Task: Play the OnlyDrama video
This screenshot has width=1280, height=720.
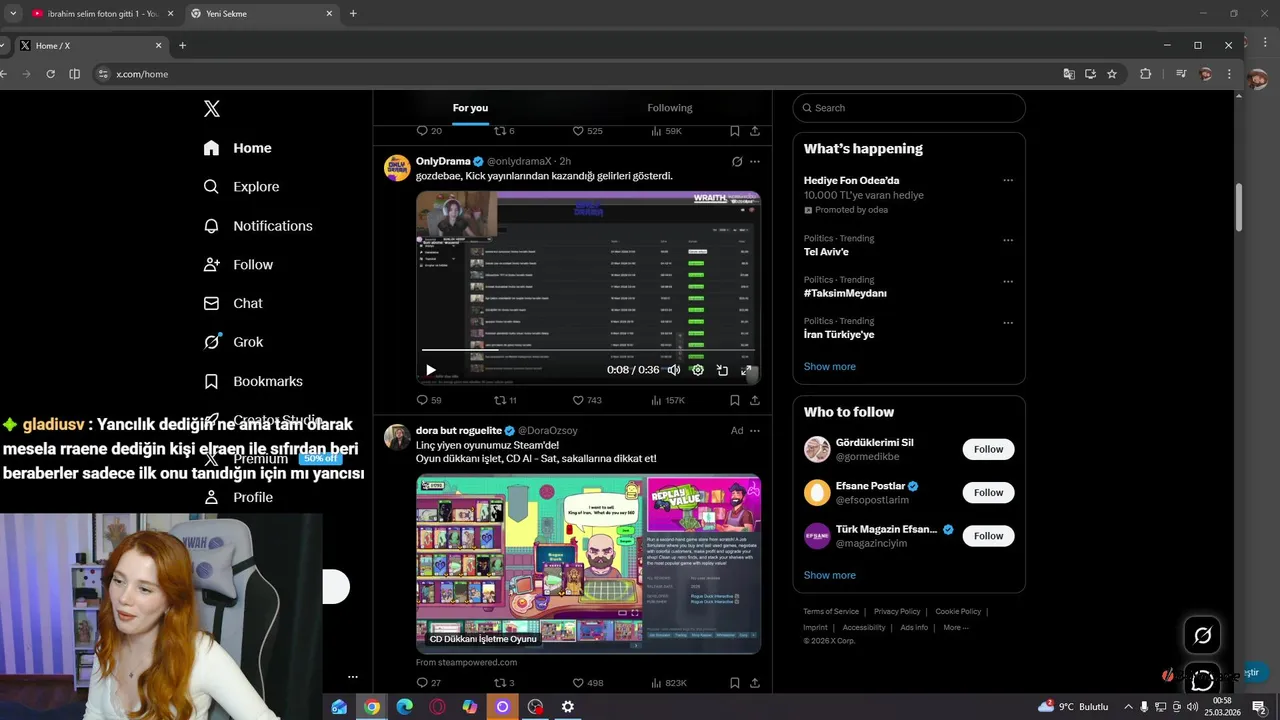Action: (431, 370)
